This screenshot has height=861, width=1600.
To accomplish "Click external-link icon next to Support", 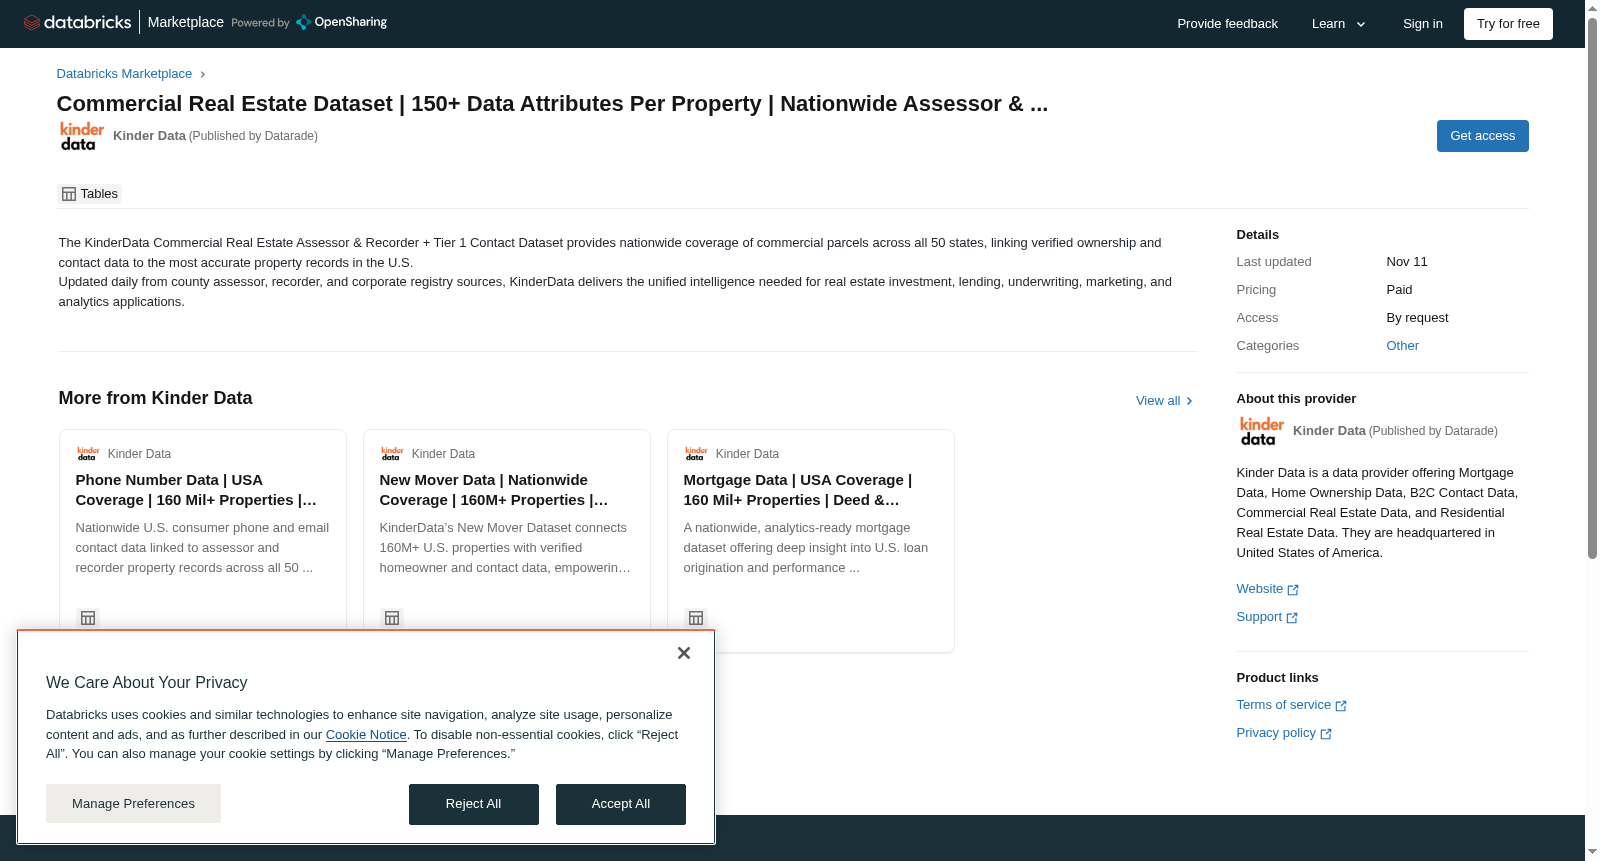I will [1292, 618].
